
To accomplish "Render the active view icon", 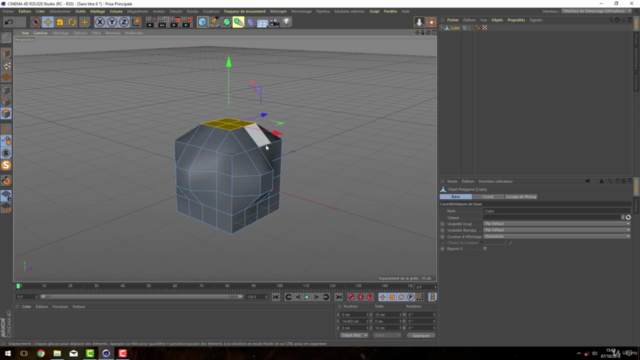I will [150, 22].
